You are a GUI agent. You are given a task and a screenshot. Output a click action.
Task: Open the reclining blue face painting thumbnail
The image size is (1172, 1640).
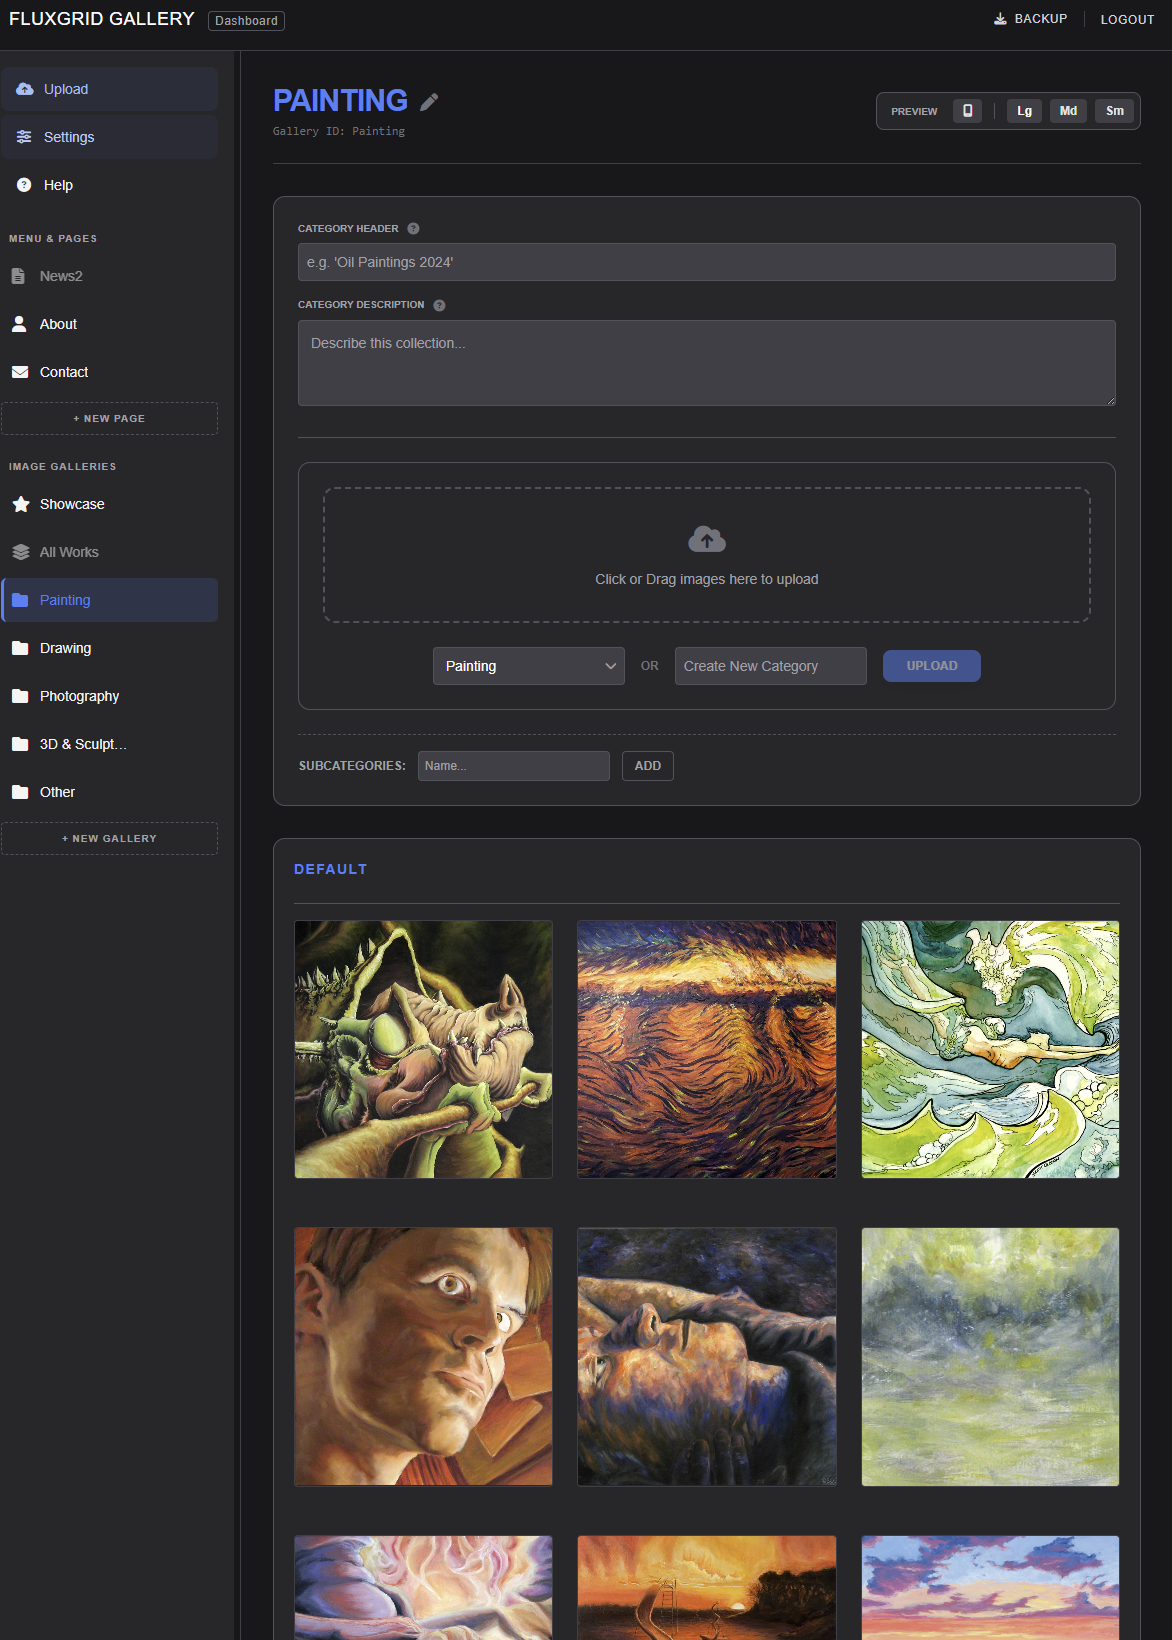[x=707, y=1357]
